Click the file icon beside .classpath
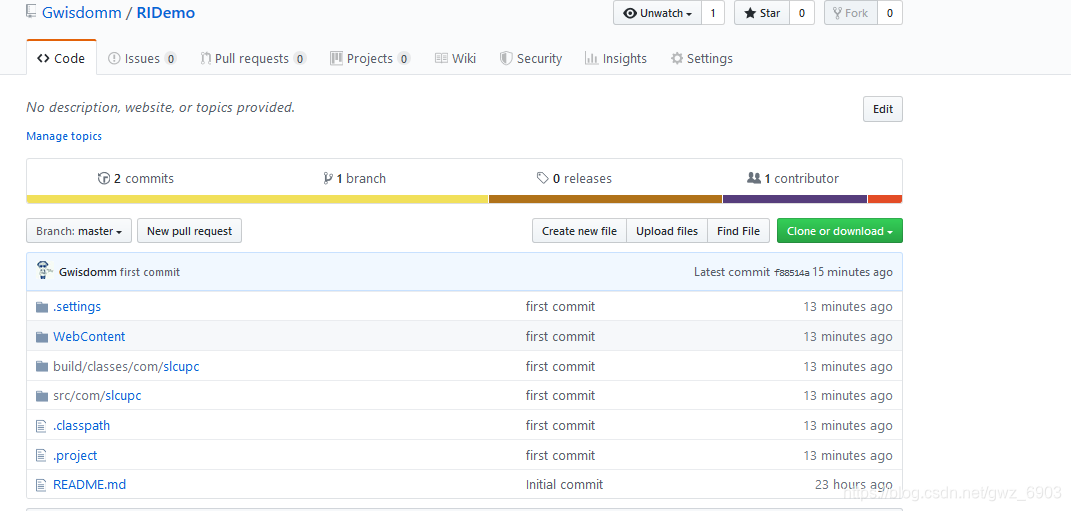 (x=41, y=426)
